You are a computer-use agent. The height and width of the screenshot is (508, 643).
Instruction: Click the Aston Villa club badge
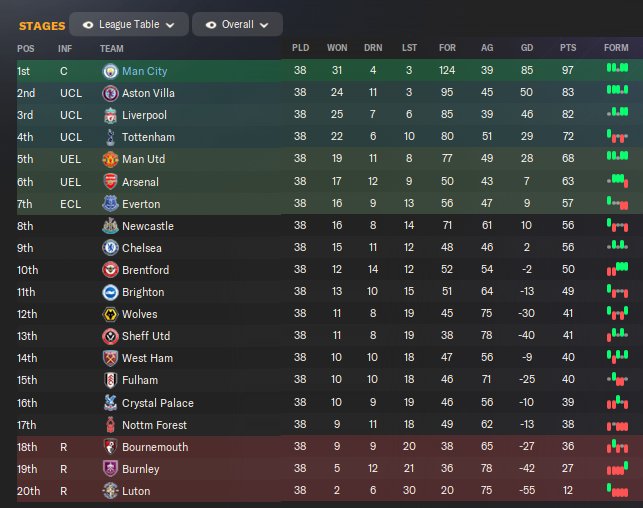(110, 93)
